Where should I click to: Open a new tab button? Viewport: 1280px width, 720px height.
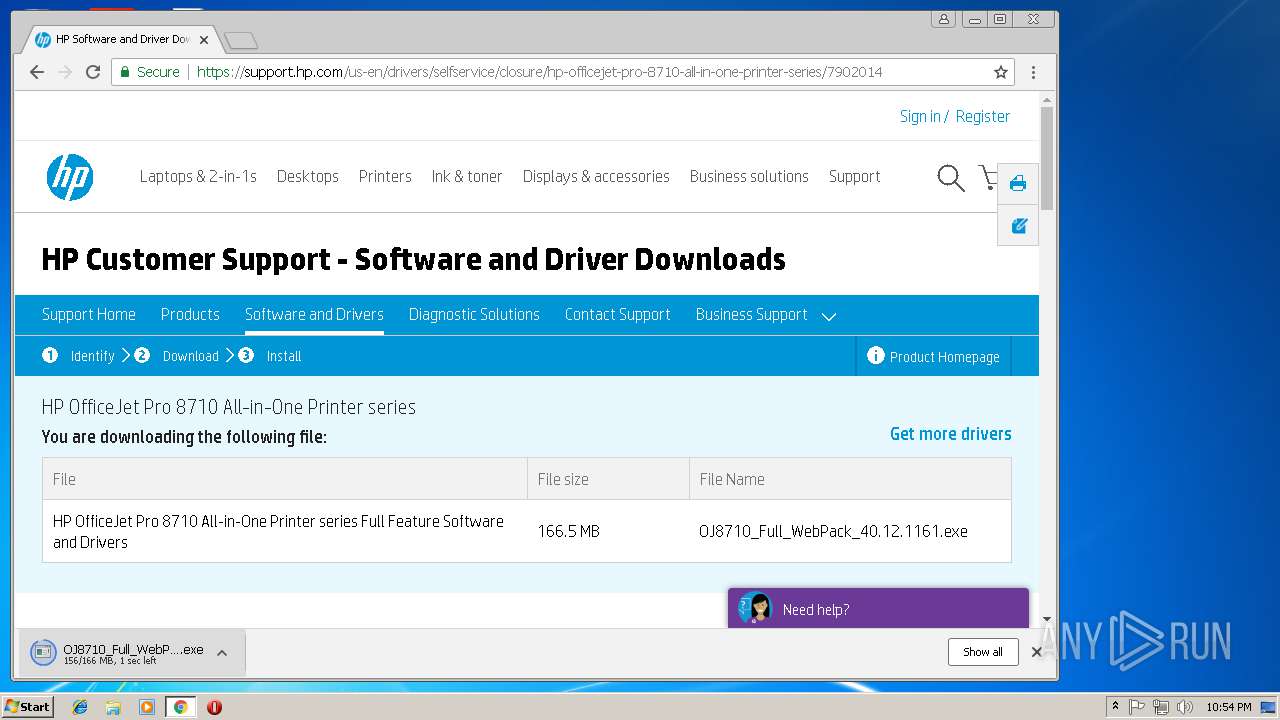pyautogui.click(x=241, y=40)
